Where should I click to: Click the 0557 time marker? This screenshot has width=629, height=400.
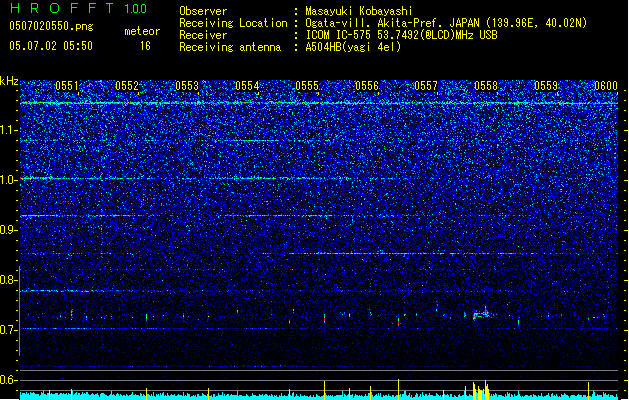426,86
